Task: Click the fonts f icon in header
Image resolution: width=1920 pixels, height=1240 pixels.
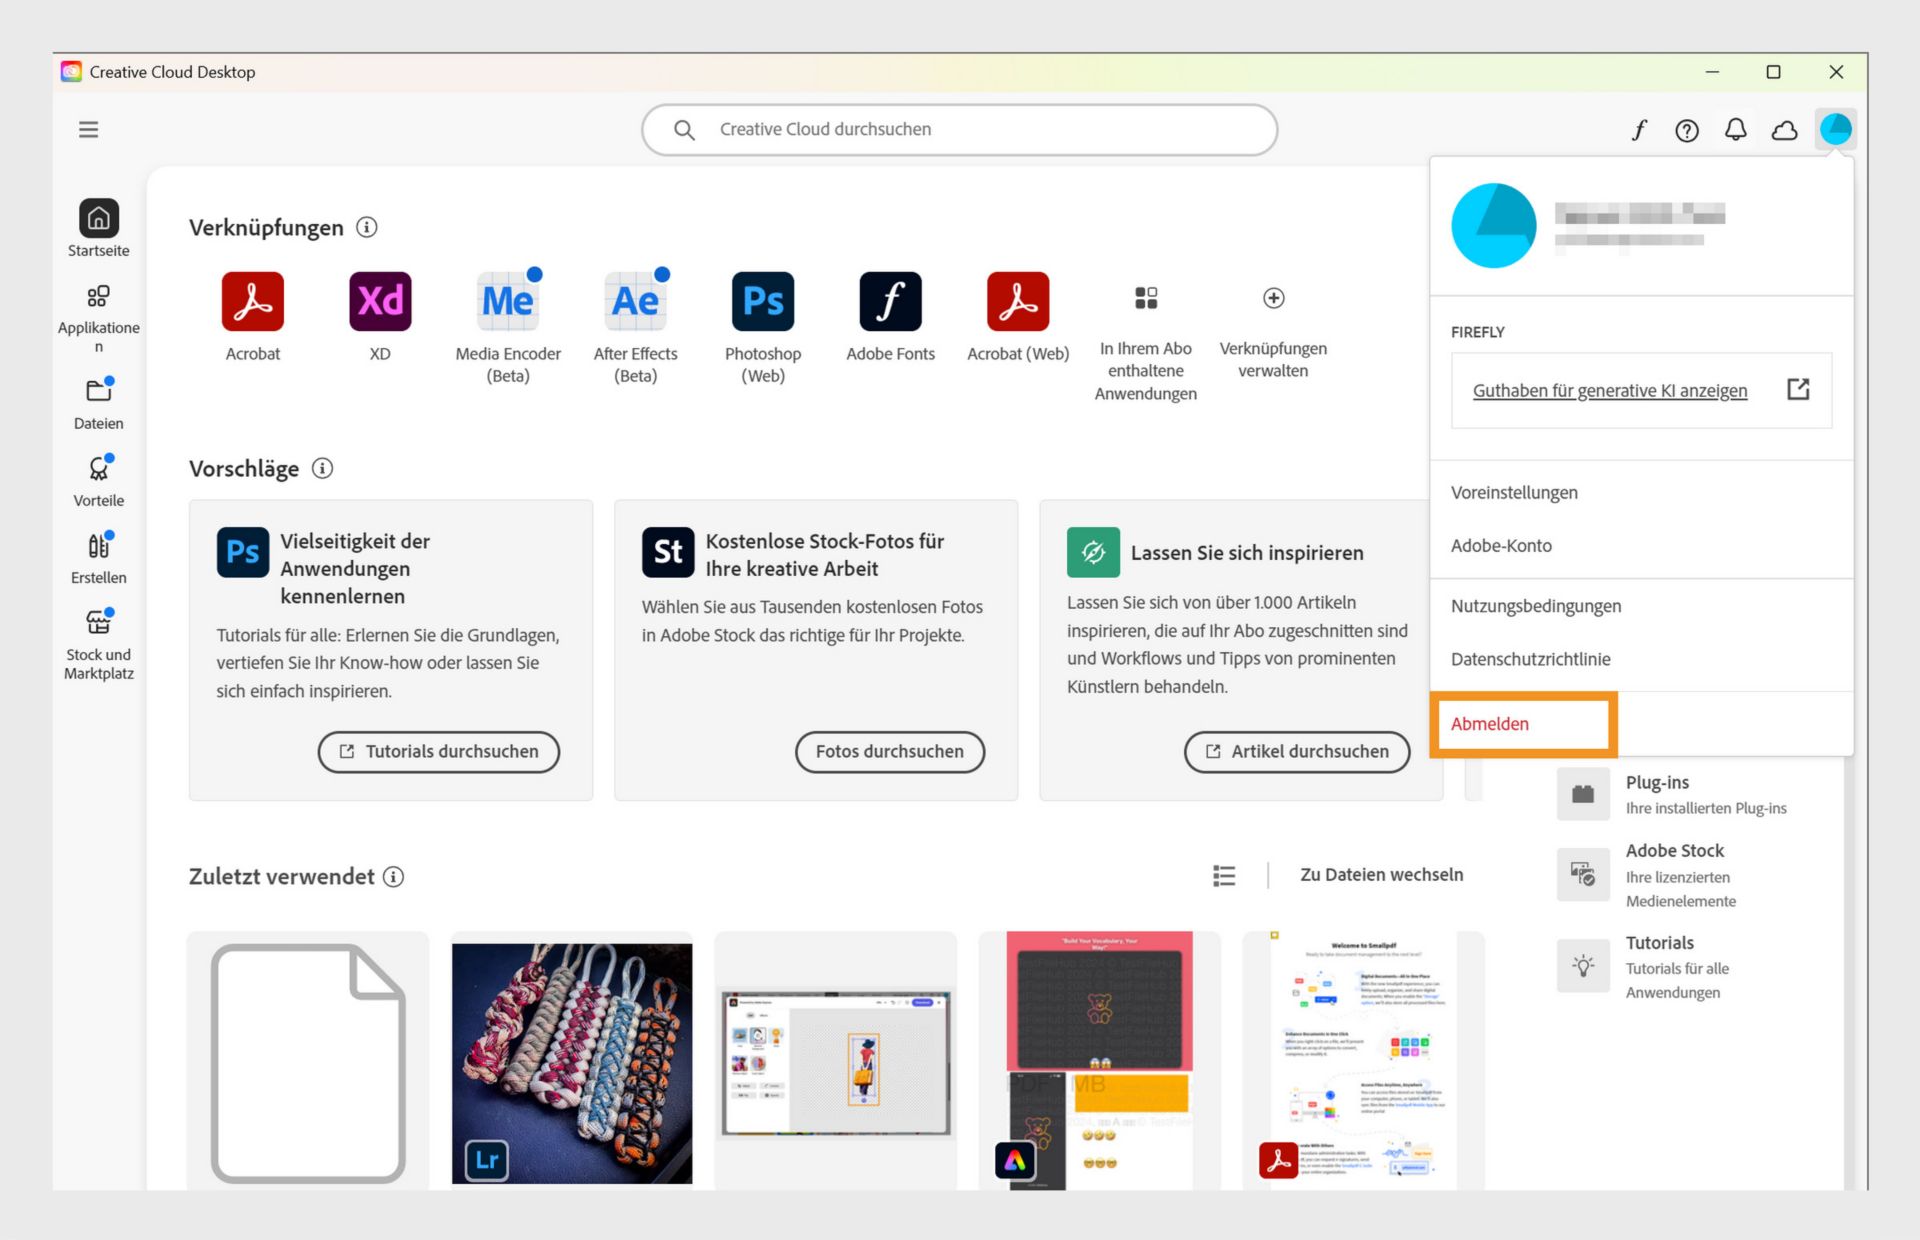Action: pos(1639,130)
